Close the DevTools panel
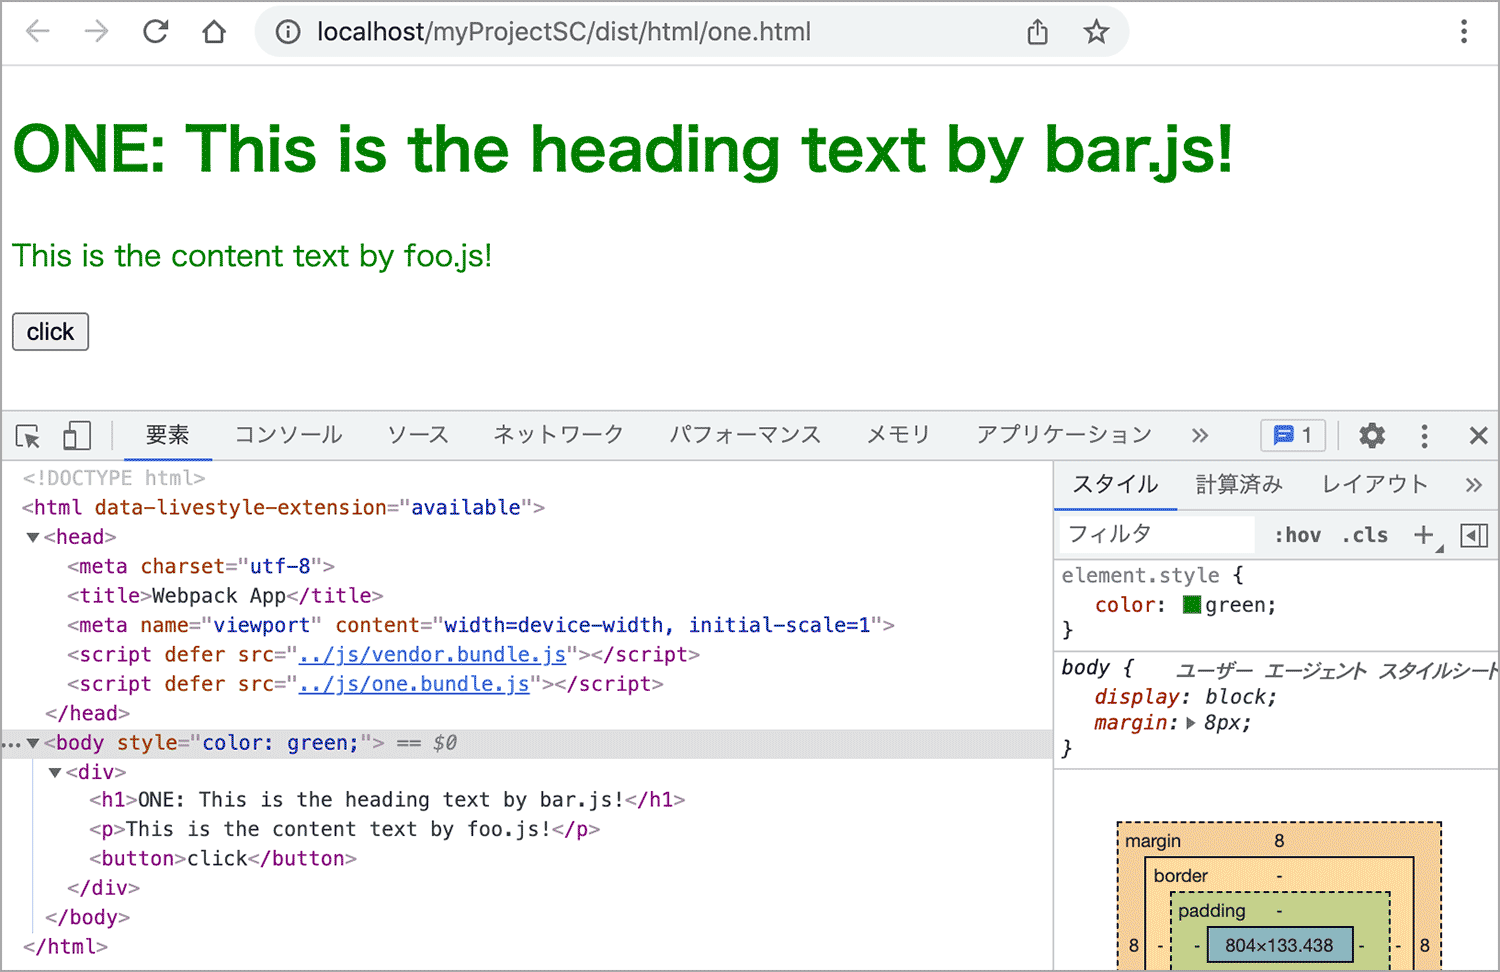Viewport: 1500px width, 972px height. pos(1478,436)
